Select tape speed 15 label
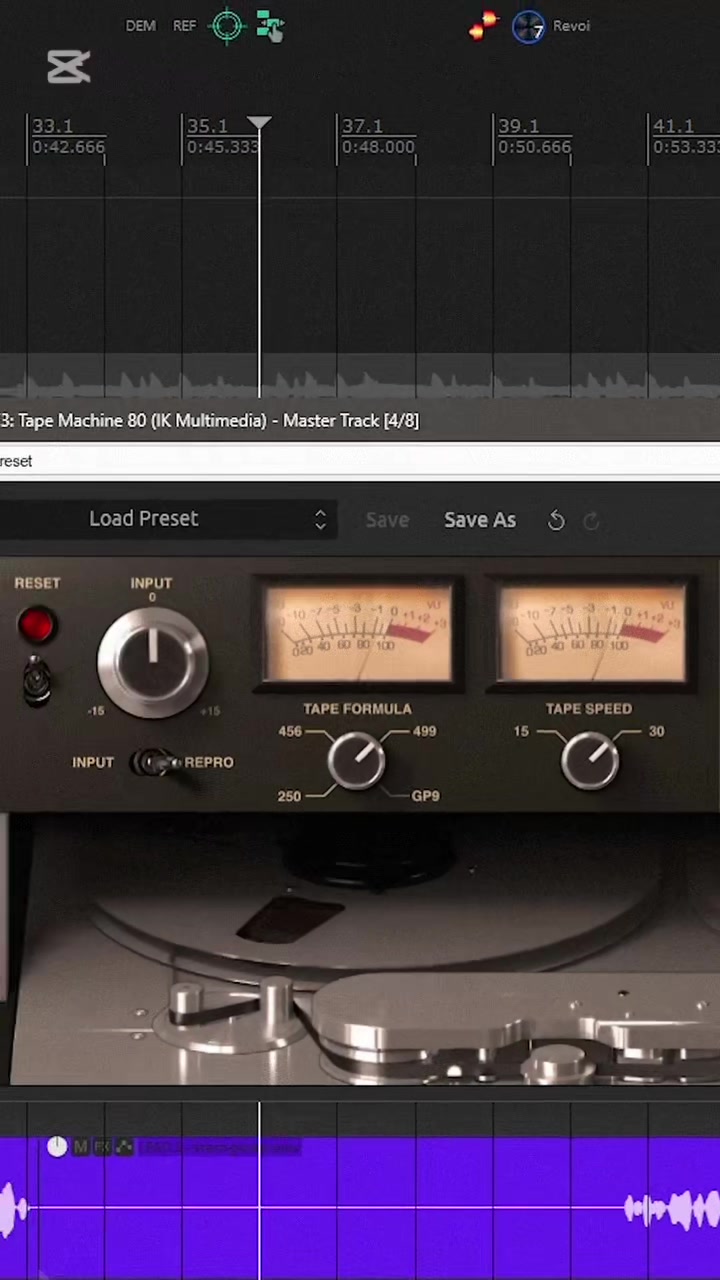 [521, 731]
